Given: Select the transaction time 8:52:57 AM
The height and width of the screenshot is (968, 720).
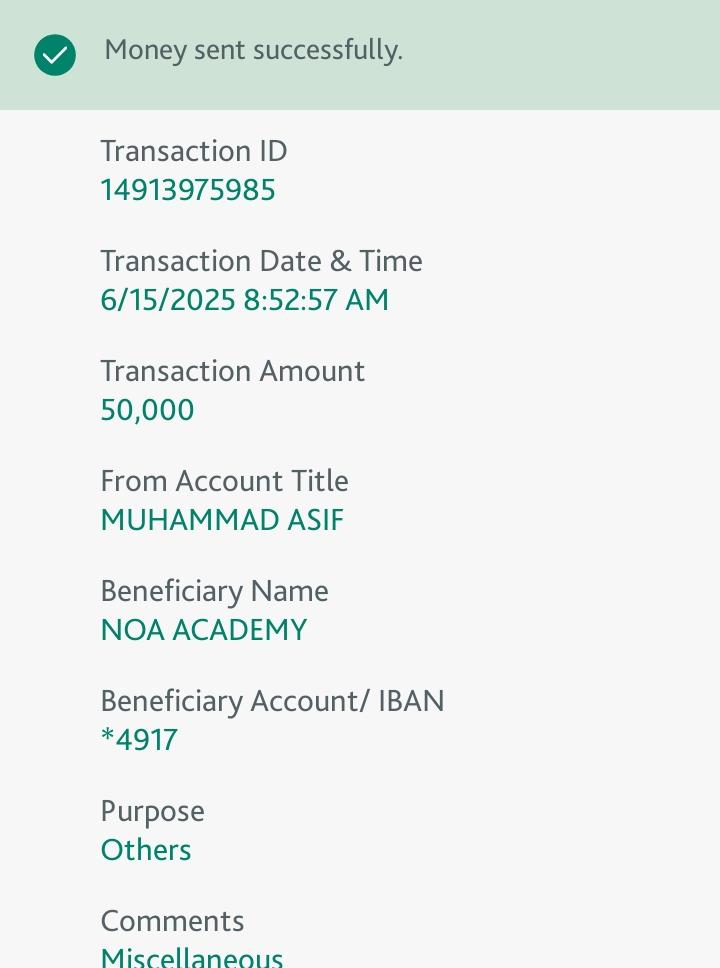Looking at the screenshot, I should [316, 300].
